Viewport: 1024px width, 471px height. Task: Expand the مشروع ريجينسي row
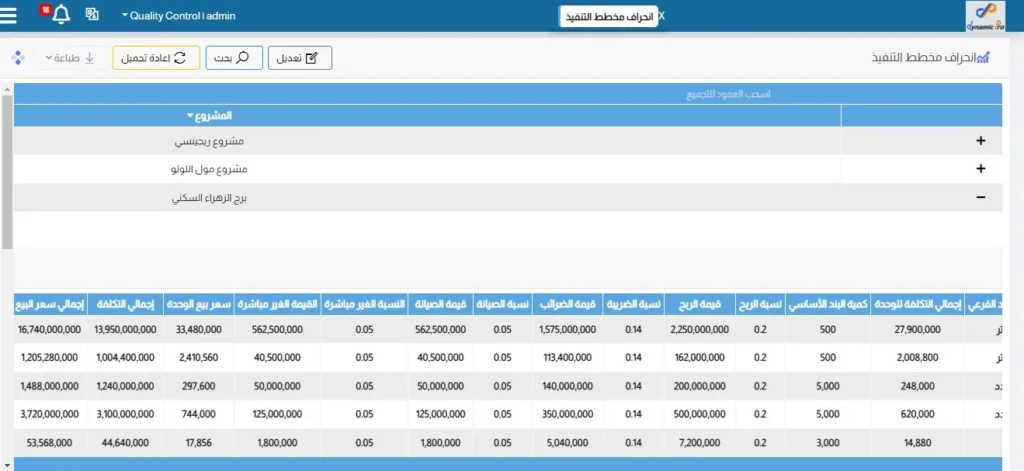(x=980, y=141)
